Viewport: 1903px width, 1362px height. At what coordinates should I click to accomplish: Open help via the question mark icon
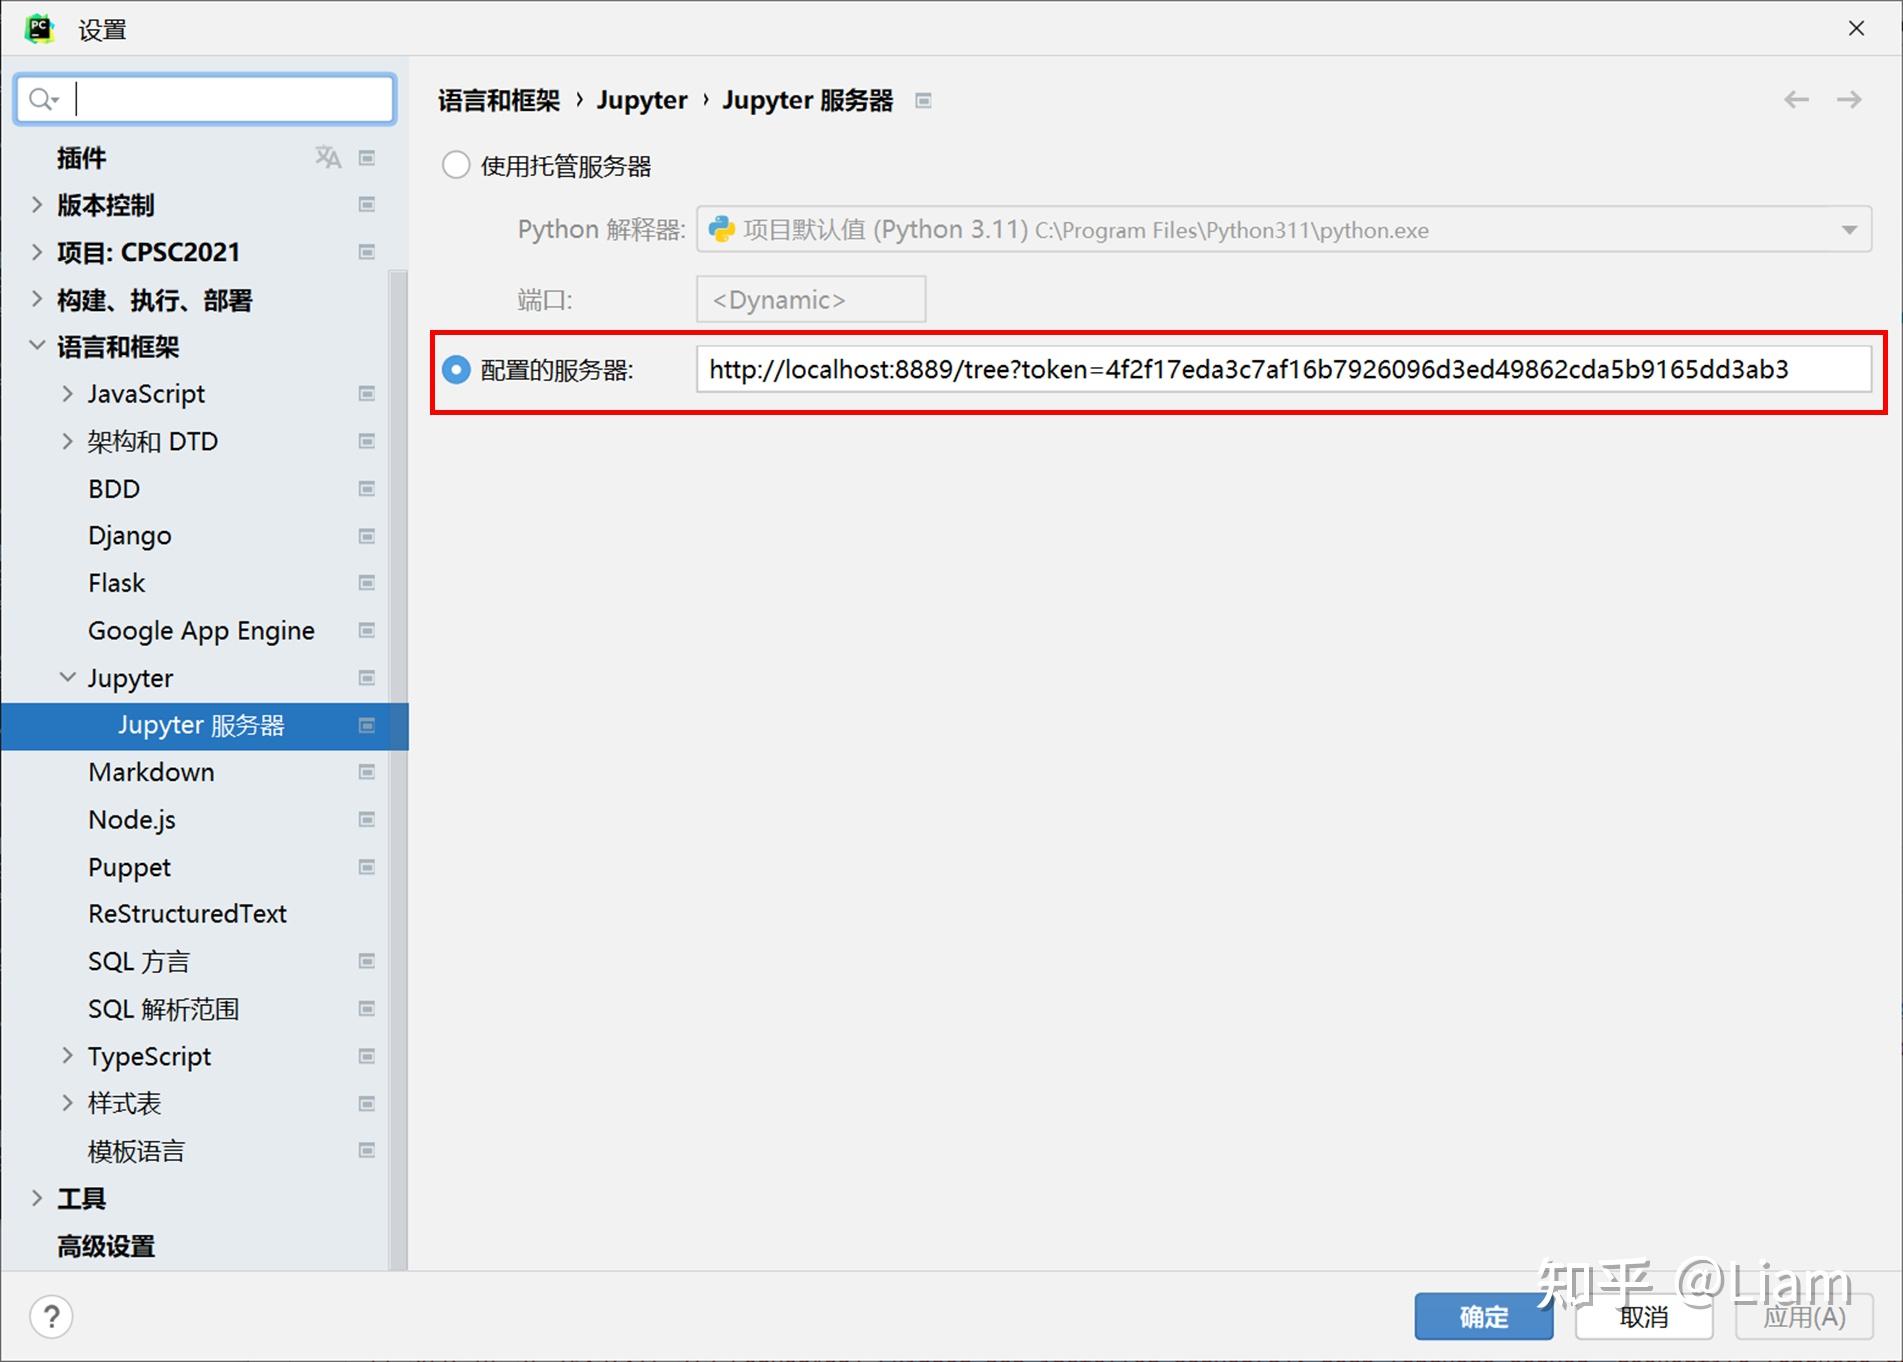coord(51,1317)
